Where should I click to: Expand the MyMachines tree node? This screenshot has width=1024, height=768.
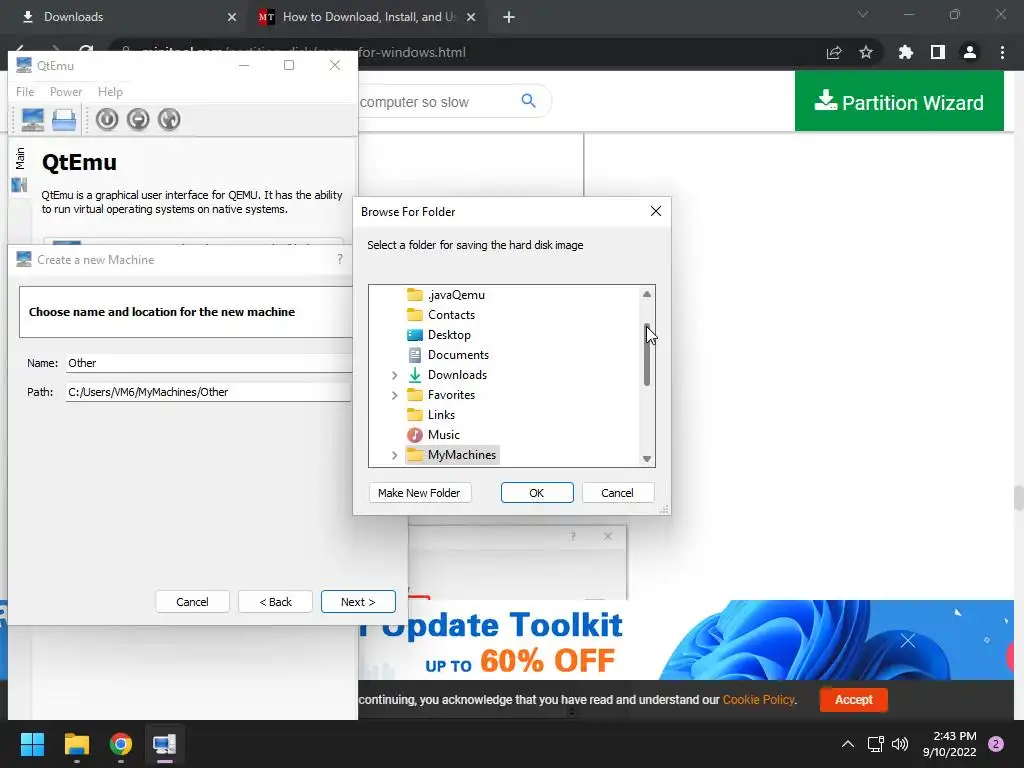point(394,455)
